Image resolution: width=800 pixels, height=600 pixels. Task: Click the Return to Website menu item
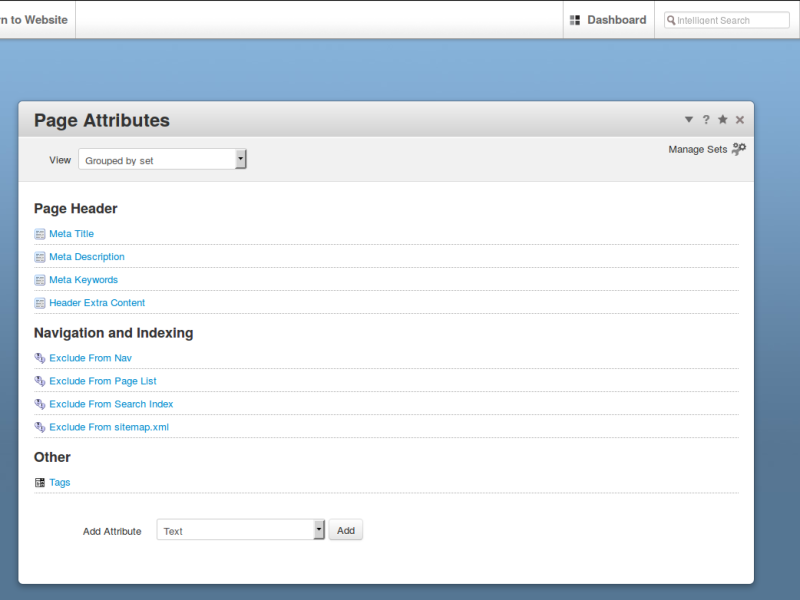pyautogui.click(x=37, y=20)
